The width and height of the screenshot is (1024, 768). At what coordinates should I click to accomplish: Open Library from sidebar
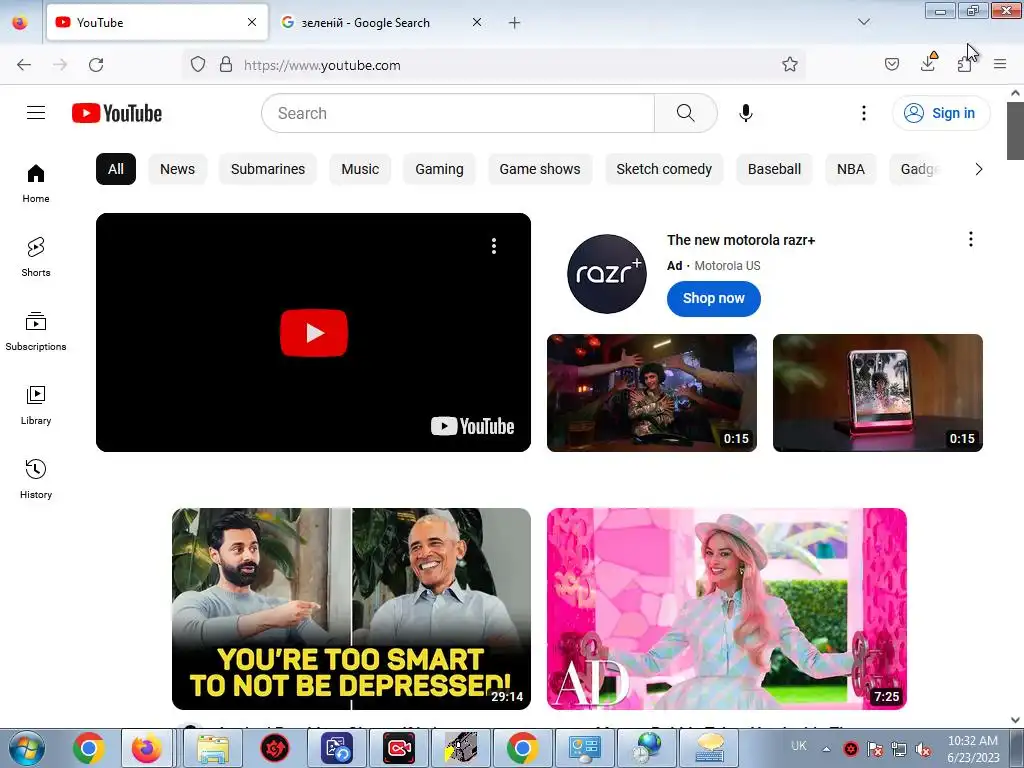tap(36, 406)
